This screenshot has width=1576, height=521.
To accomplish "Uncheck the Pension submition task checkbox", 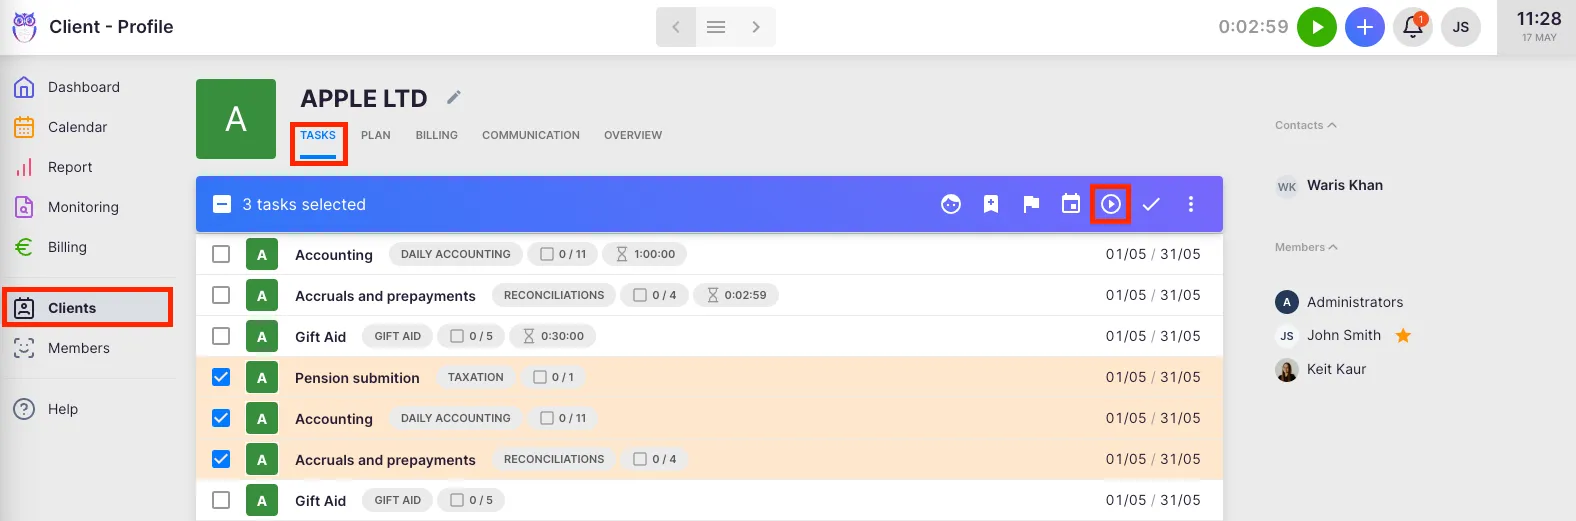I will click(x=221, y=377).
